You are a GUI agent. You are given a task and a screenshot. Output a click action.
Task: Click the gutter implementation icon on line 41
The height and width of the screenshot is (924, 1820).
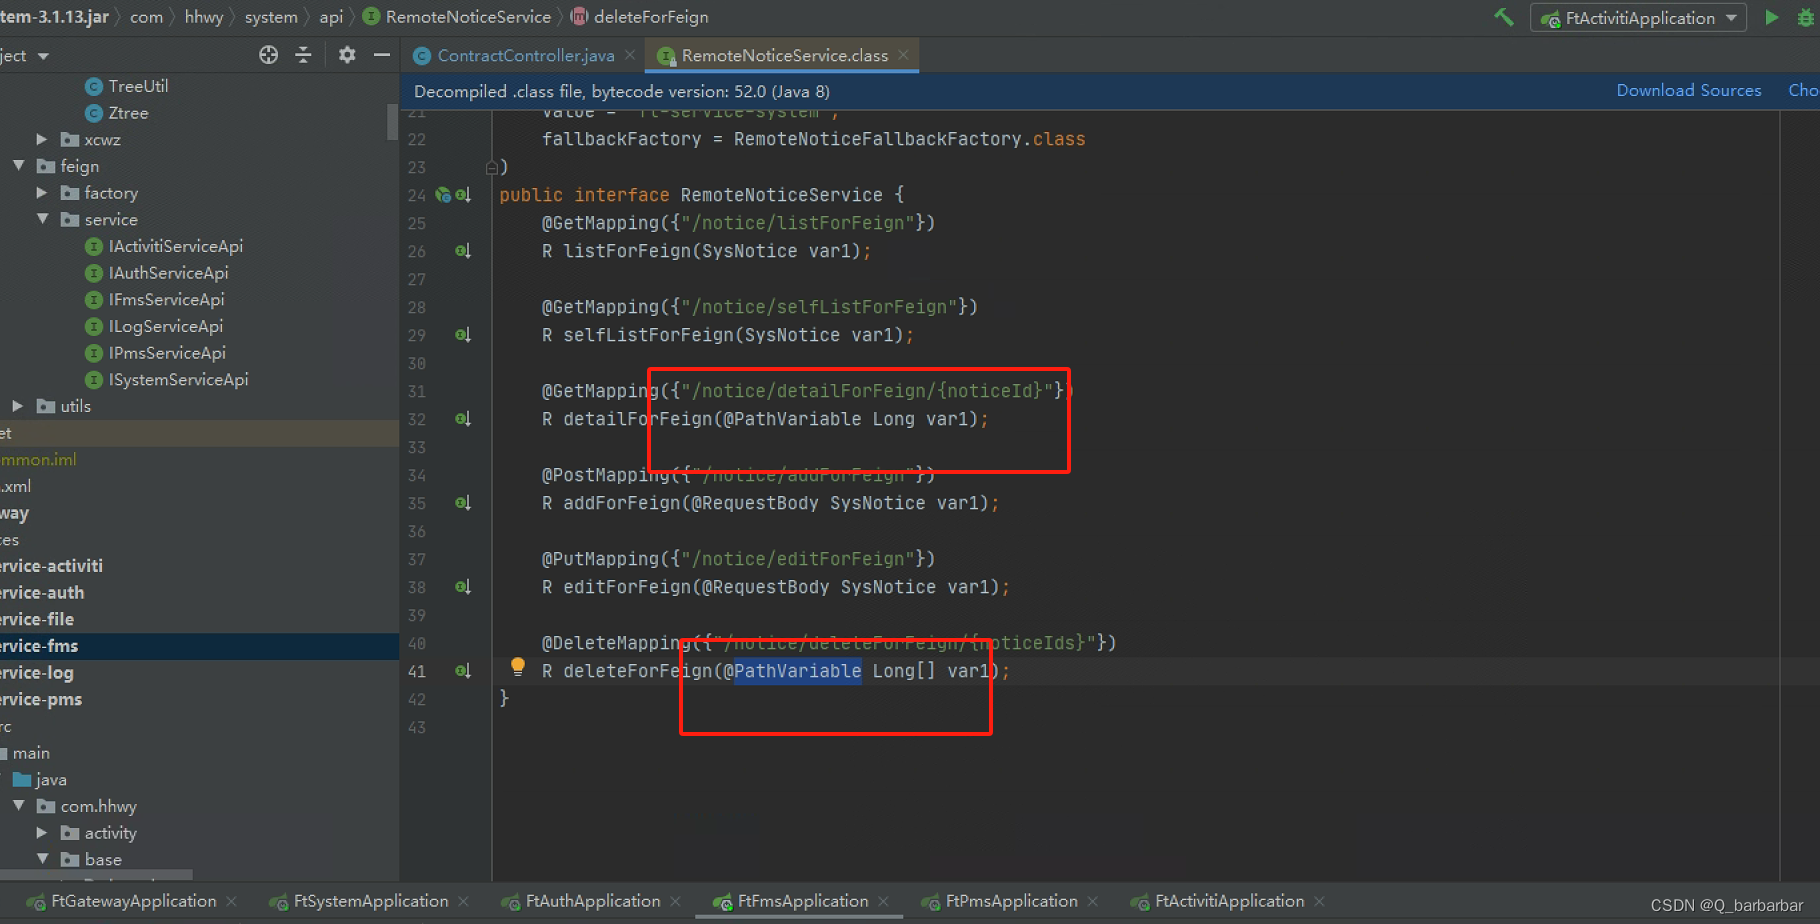[x=463, y=671]
